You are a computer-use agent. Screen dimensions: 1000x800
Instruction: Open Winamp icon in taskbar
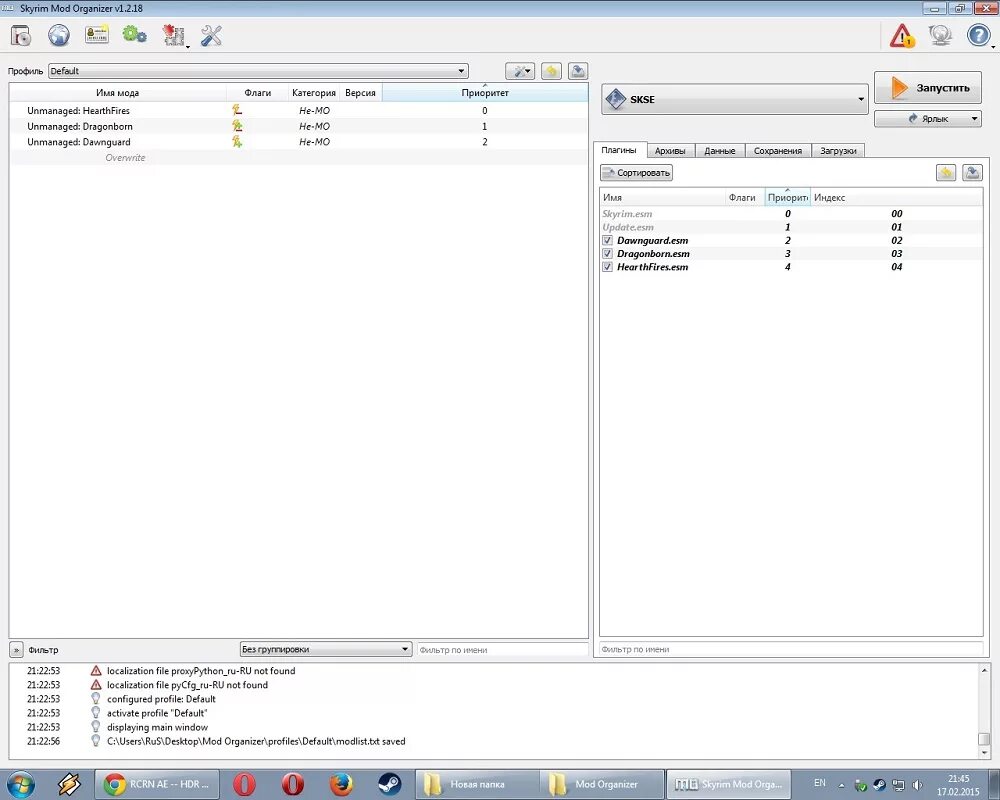(69, 784)
